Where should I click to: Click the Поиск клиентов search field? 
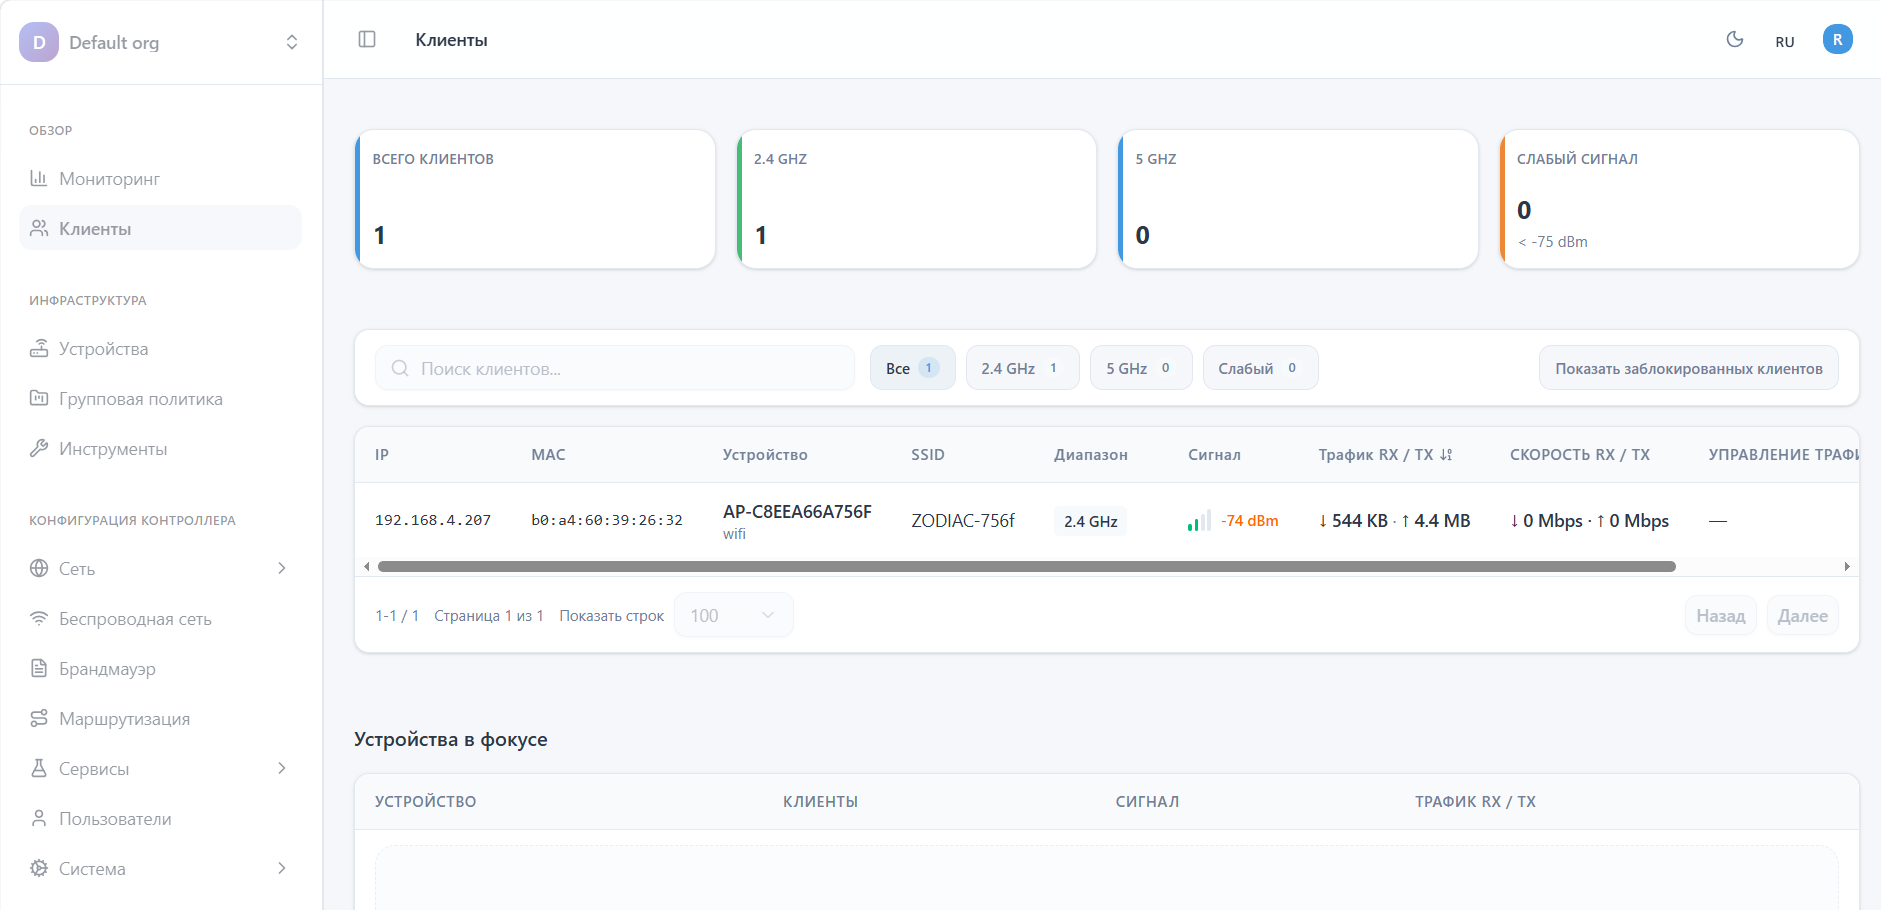pyautogui.click(x=615, y=368)
